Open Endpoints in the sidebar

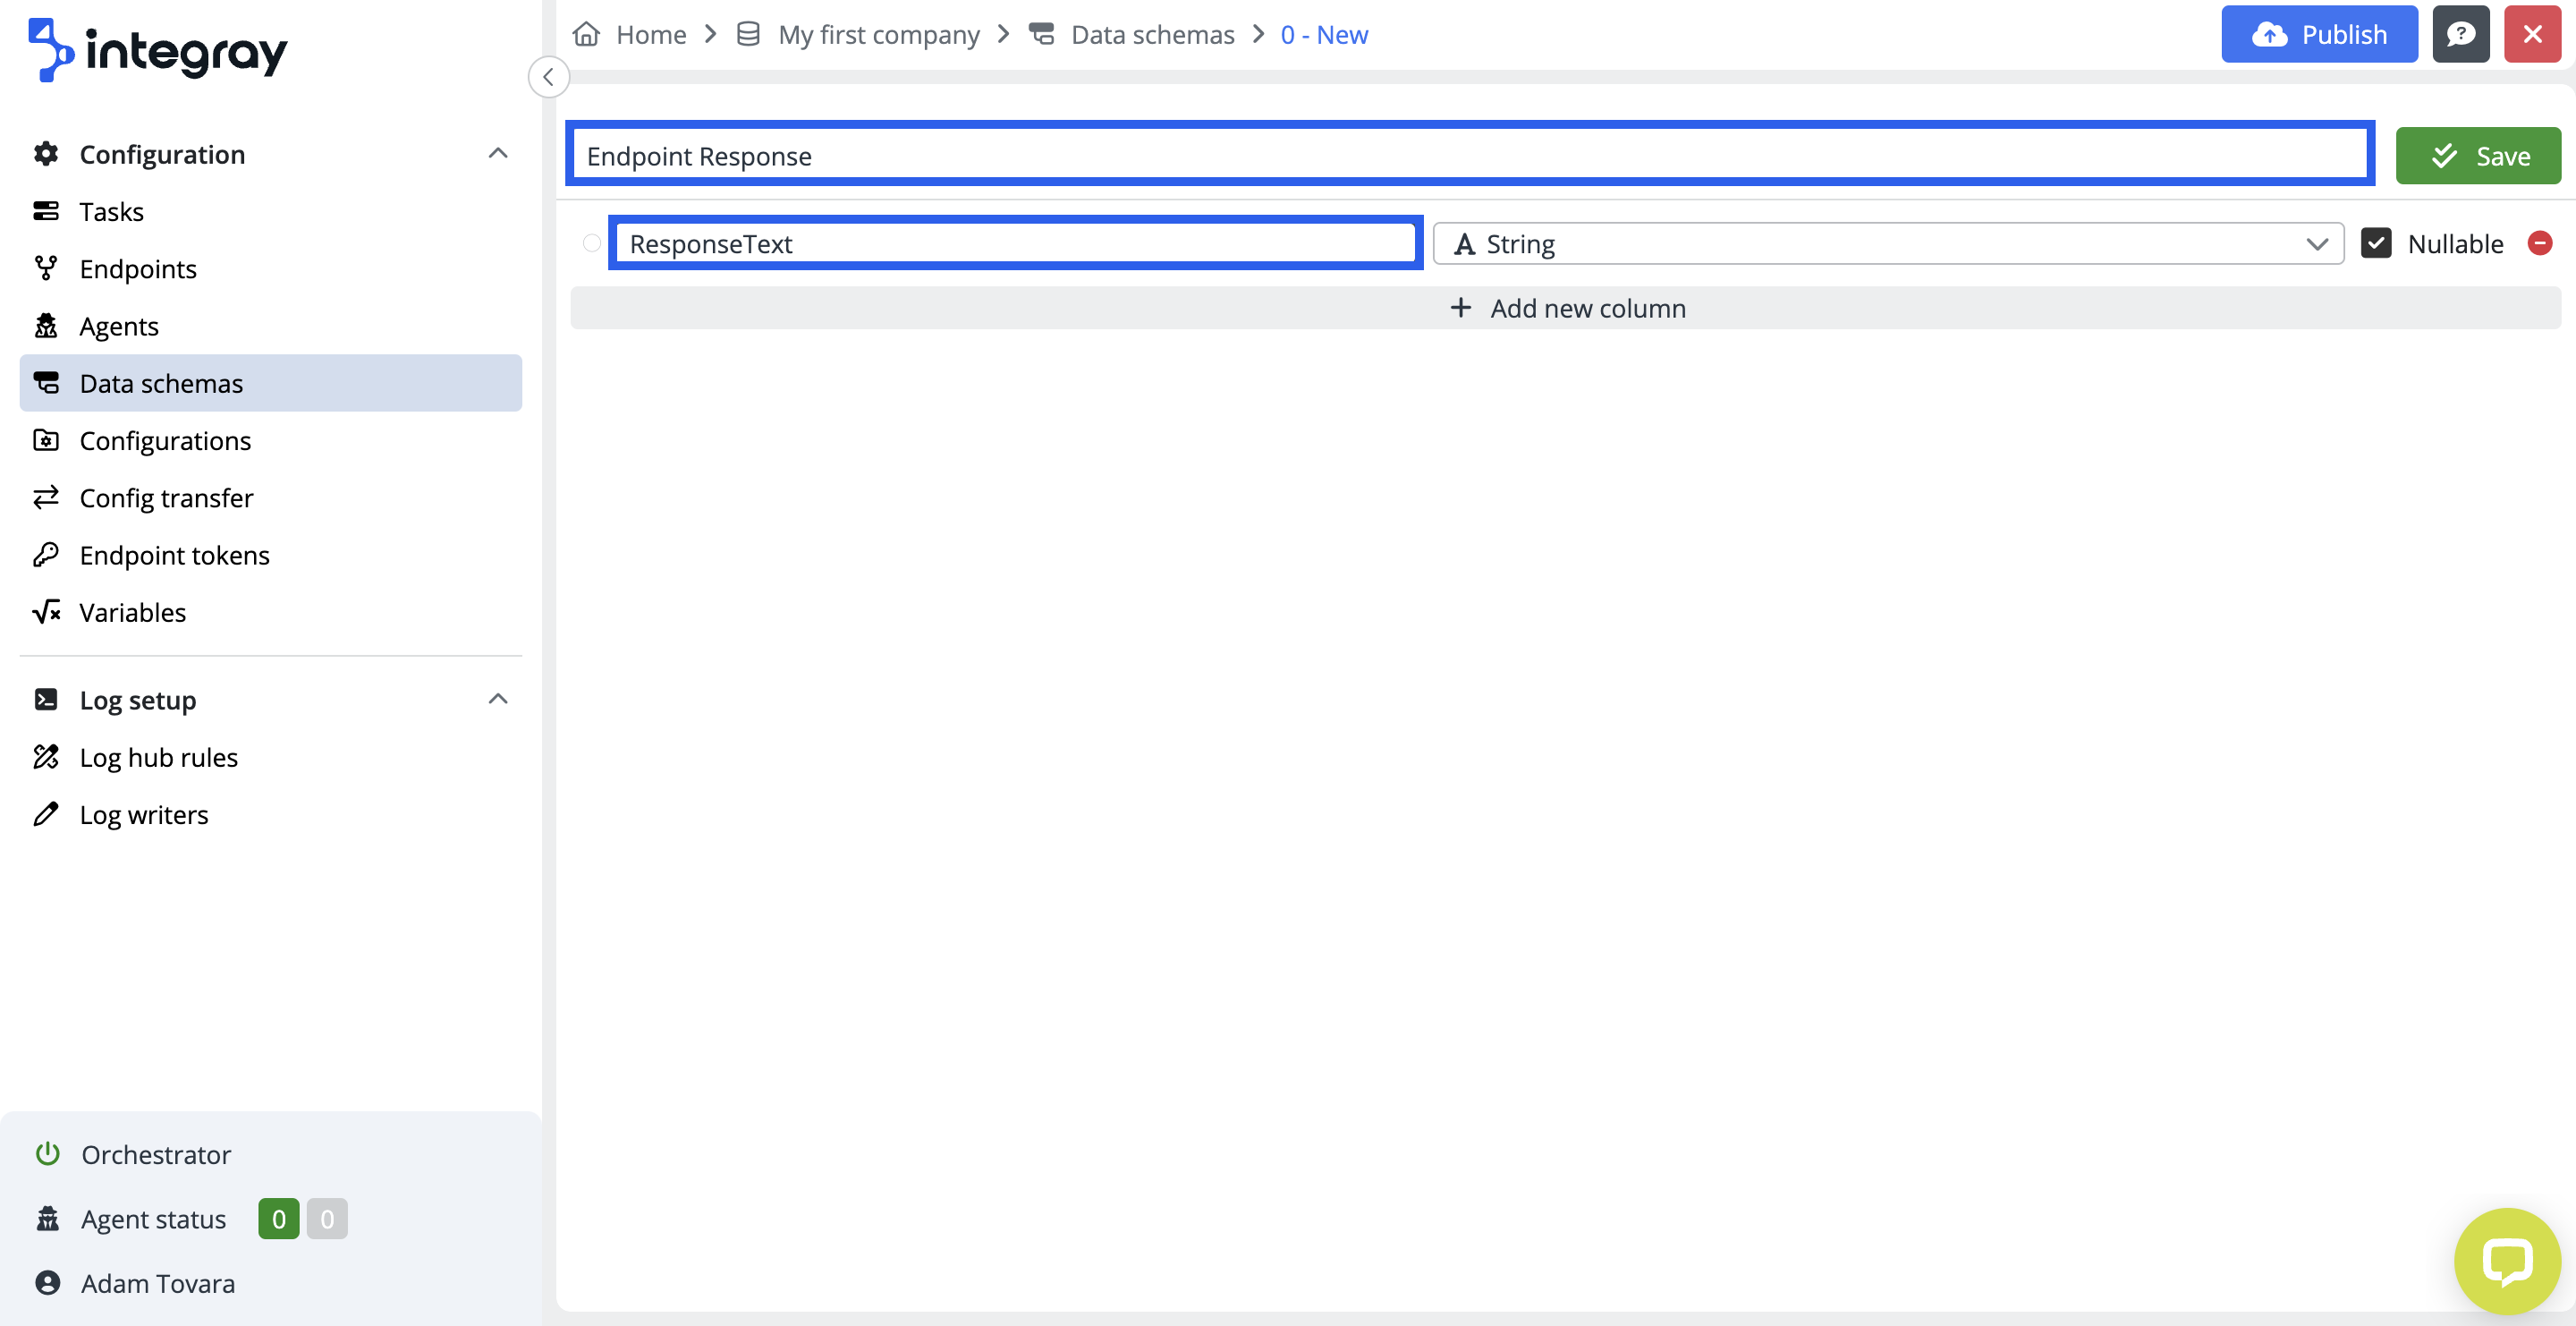138,268
